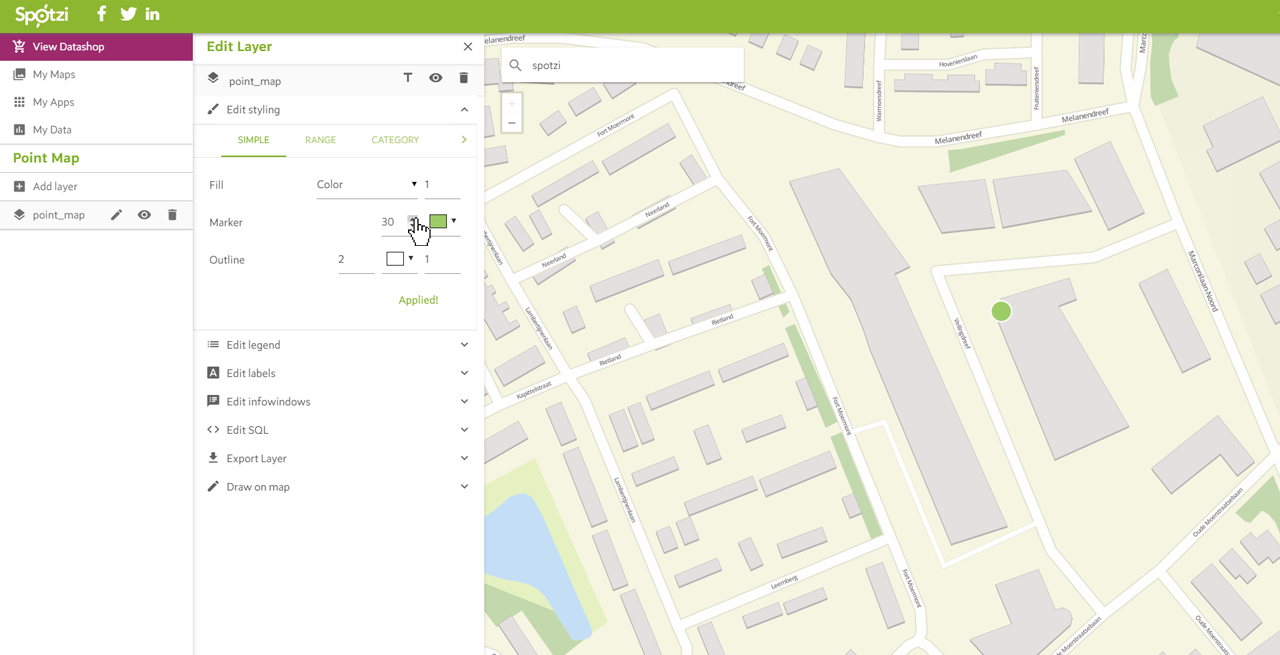1280x655 pixels.
Task: Toggle layer visibility eye in Edit Layer header
Action: 436,78
